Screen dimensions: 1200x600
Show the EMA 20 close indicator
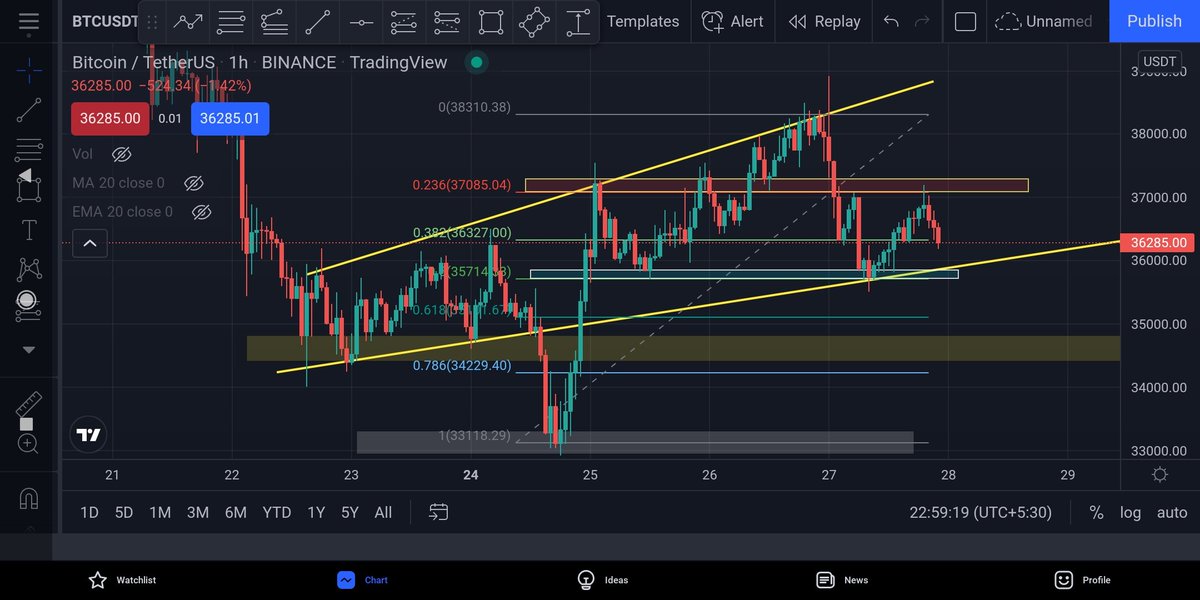[x=201, y=212]
